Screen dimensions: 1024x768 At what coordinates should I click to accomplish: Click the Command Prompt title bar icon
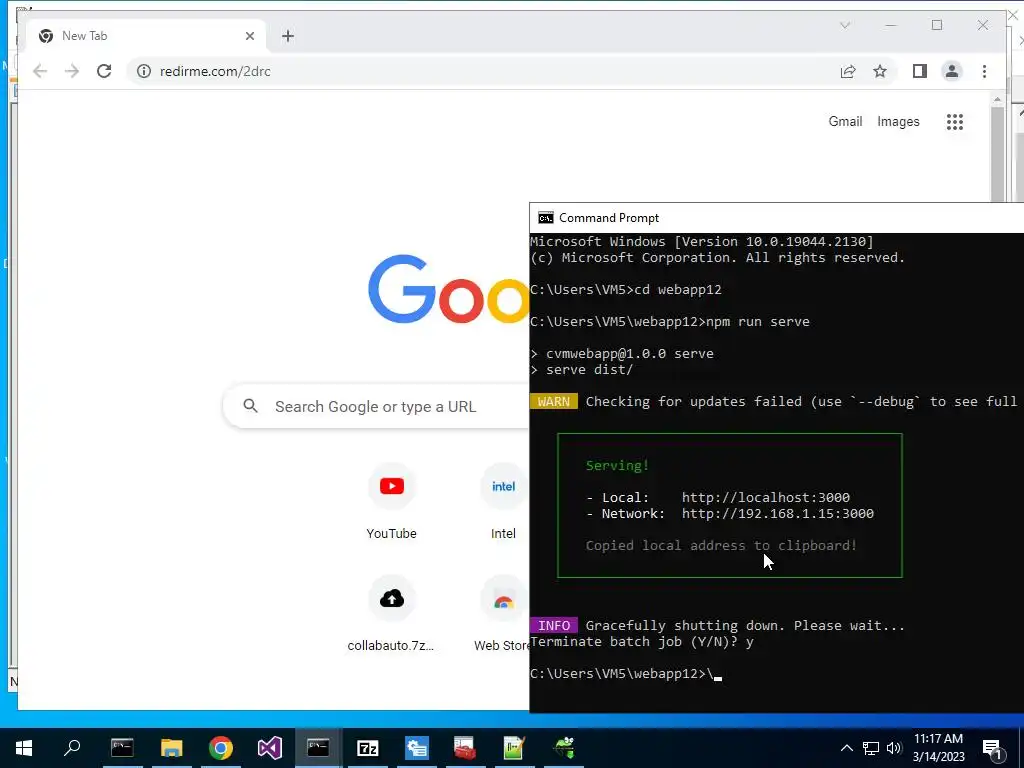tap(545, 218)
